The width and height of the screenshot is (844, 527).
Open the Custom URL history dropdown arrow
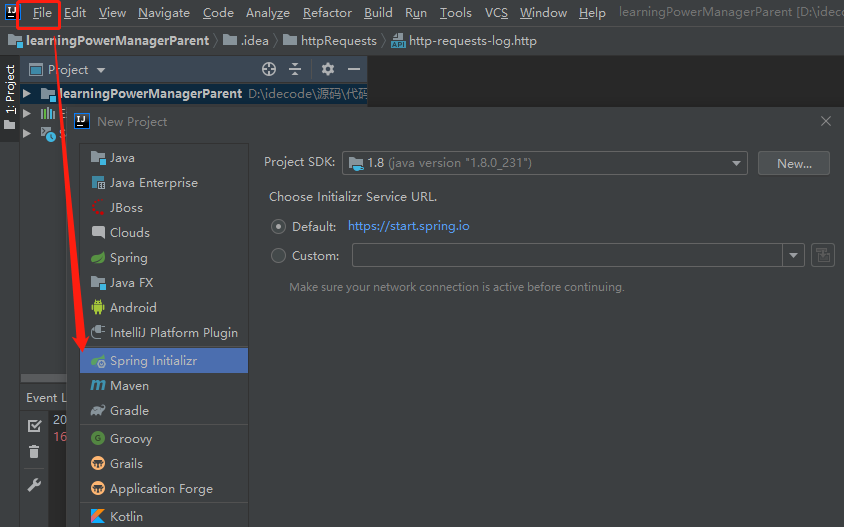pos(793,255)
